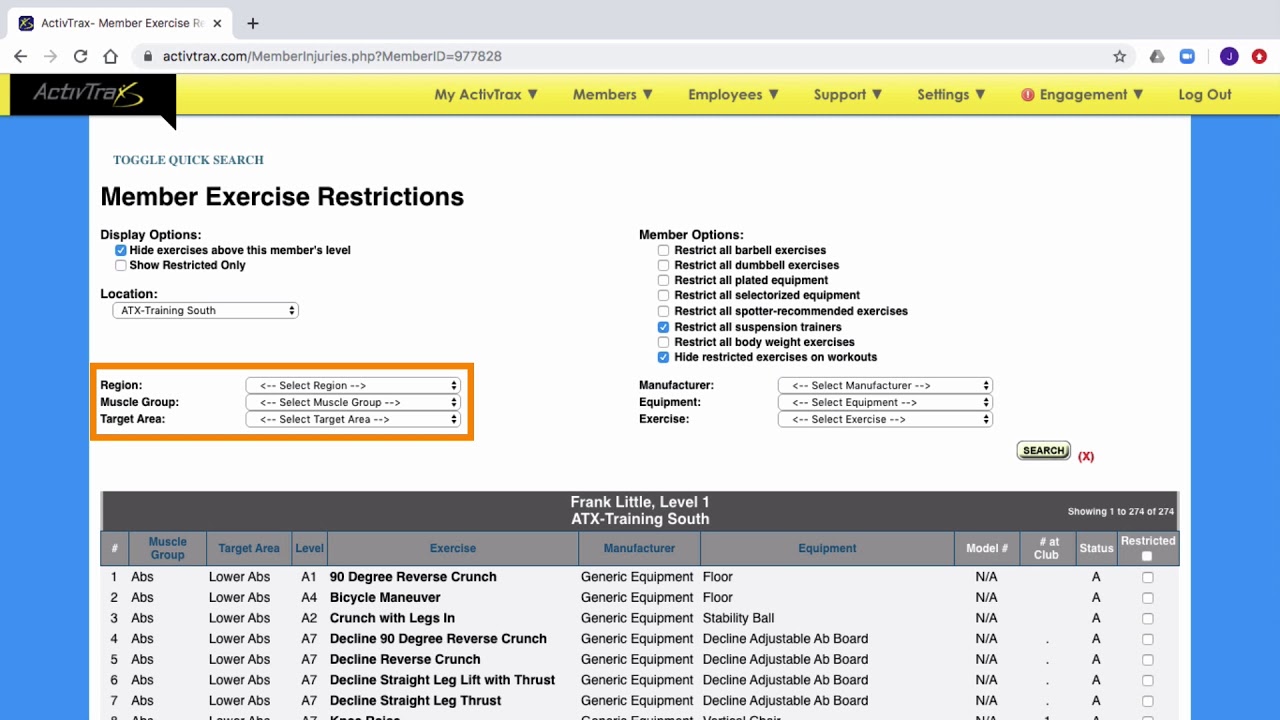Open the Location dropdown ATX-Training South

pyautogui.click(x=206, y=310)
